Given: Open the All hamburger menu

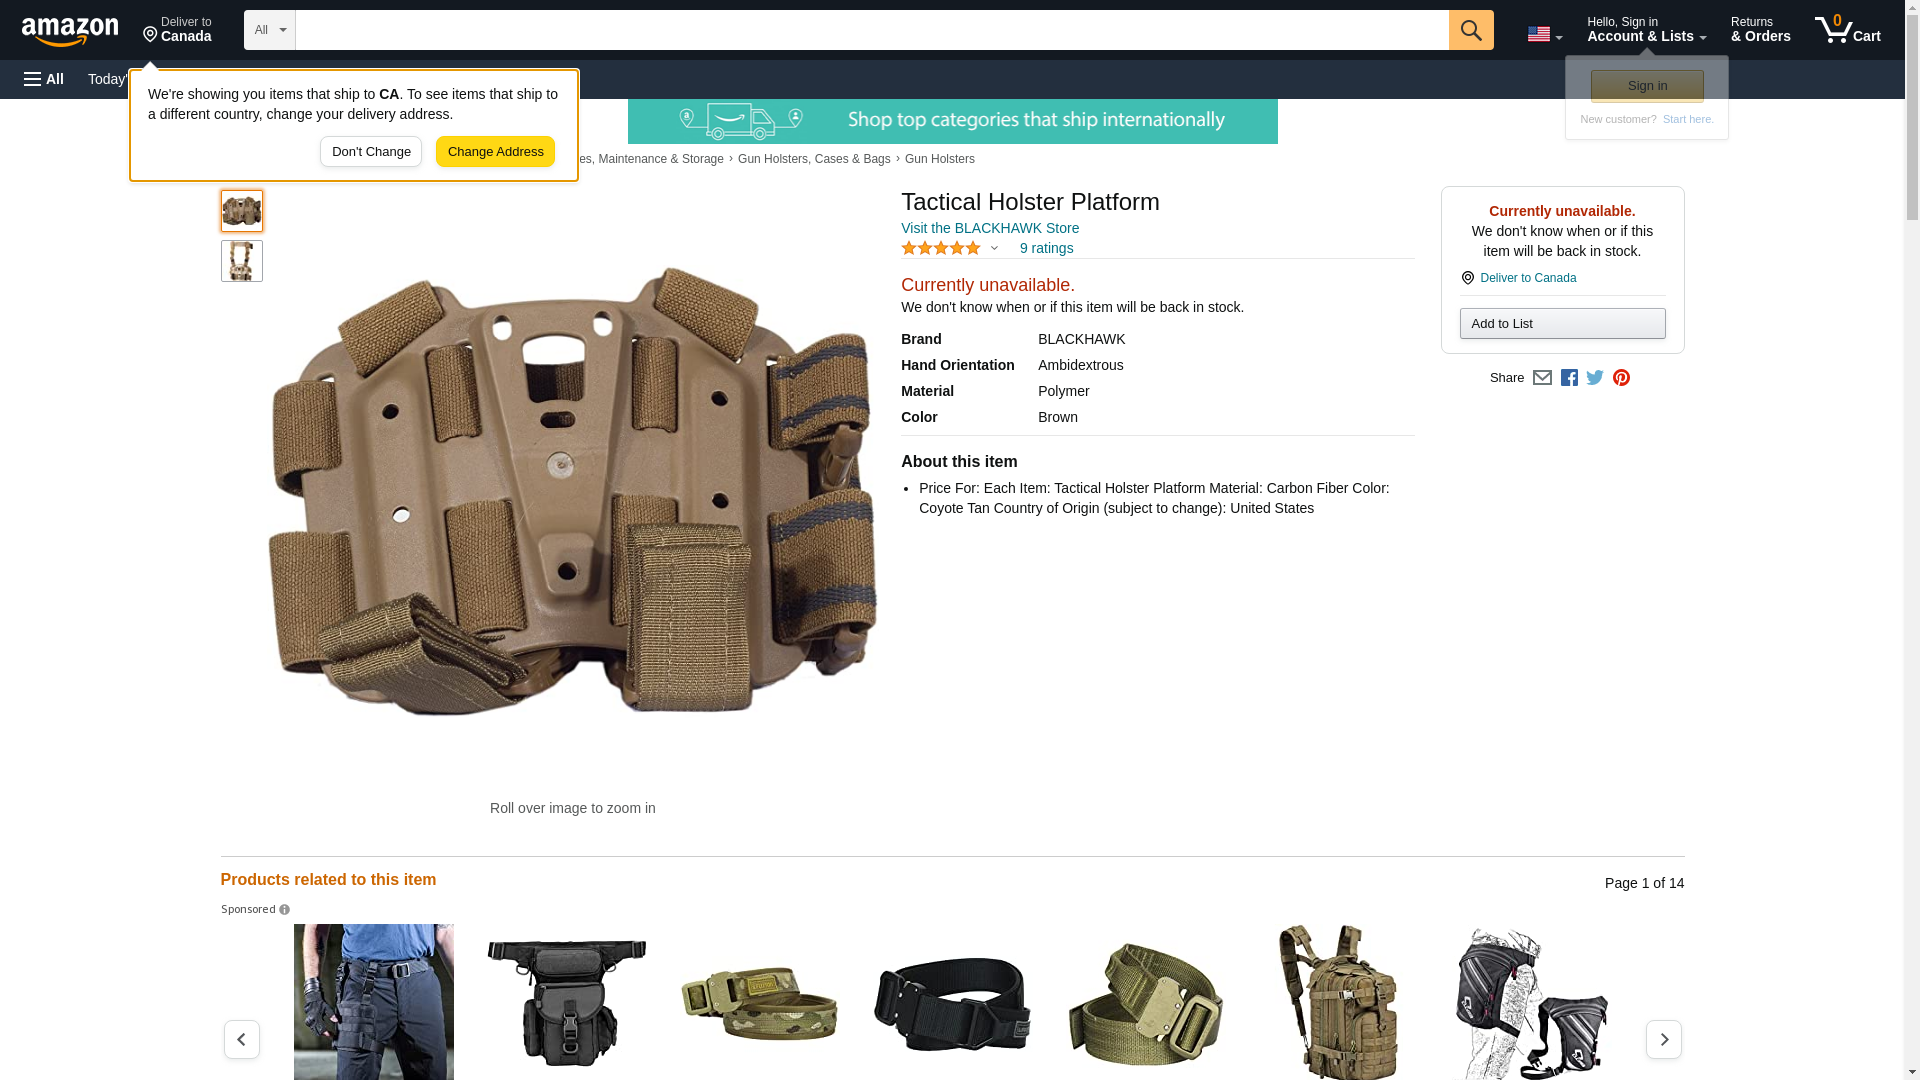Looking at the screenshot, I should pos(44,79).
